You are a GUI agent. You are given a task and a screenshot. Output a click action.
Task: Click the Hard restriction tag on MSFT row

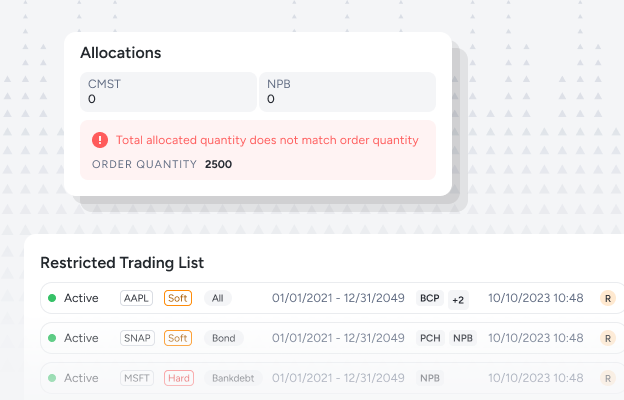pyautogui.click(x=179, y=378)
